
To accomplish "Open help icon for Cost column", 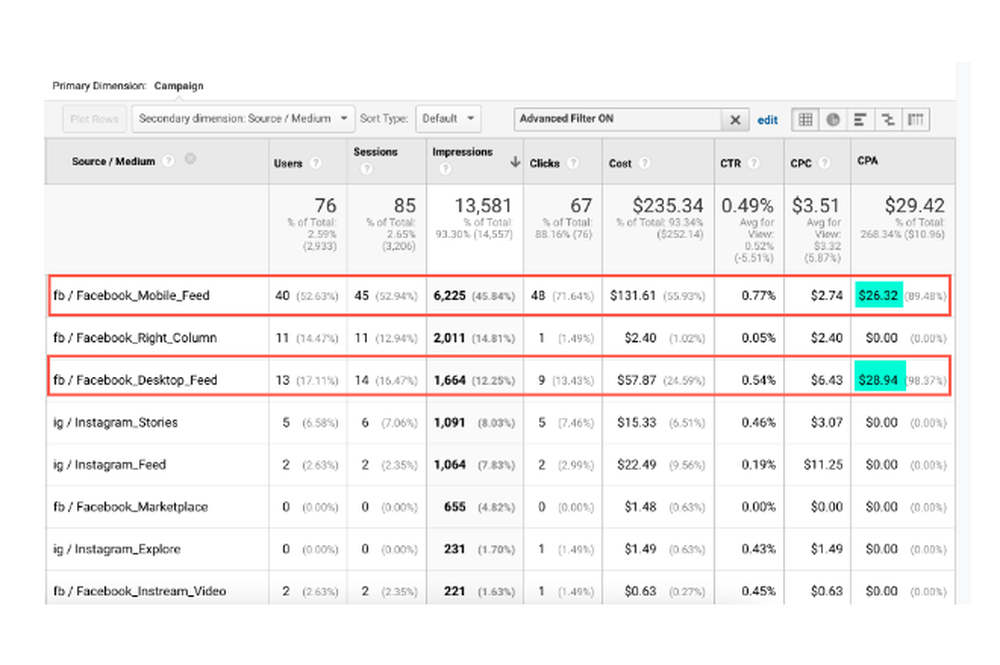I will click(x=645, y=163).
